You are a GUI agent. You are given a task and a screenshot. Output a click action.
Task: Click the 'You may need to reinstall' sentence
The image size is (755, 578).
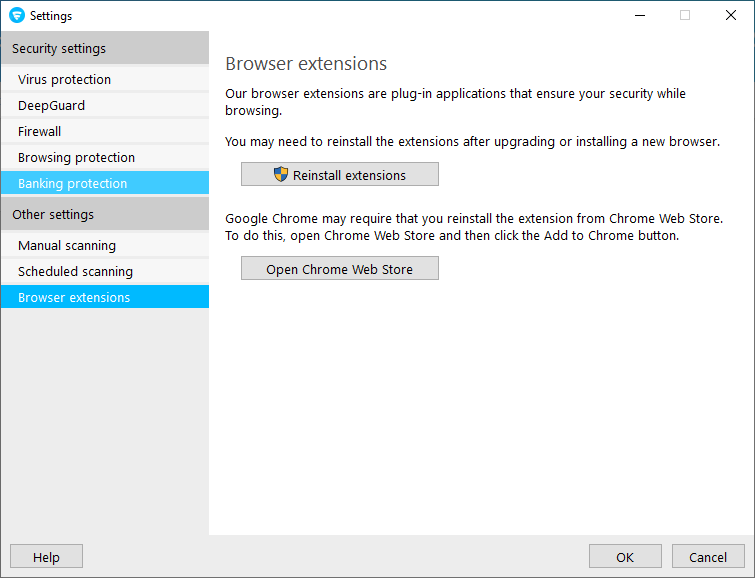(472, 142)
